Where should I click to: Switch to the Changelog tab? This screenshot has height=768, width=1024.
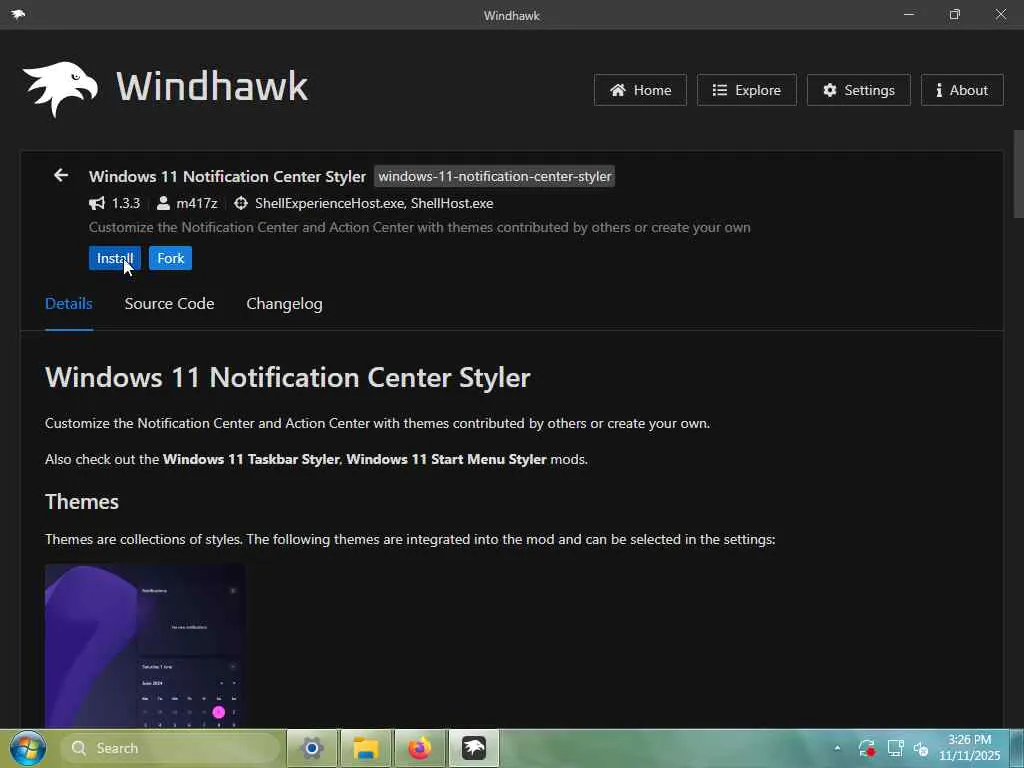pyautogui.click(x=284, y=304)
